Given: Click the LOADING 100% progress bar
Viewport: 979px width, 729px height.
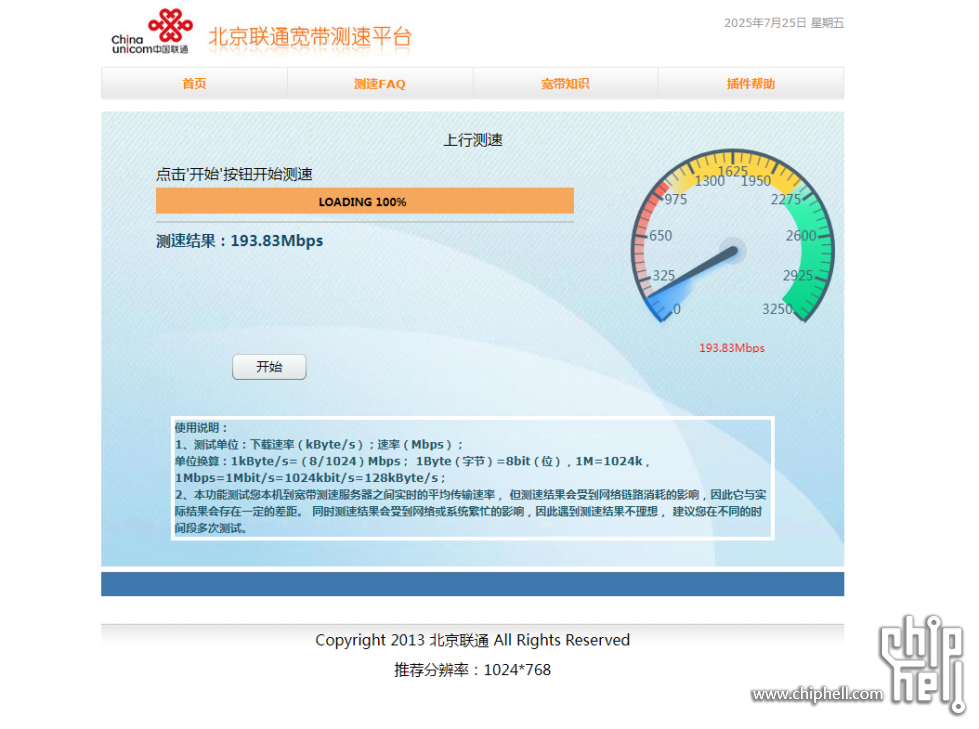Looking at the screenshot, I should (365, 202).
